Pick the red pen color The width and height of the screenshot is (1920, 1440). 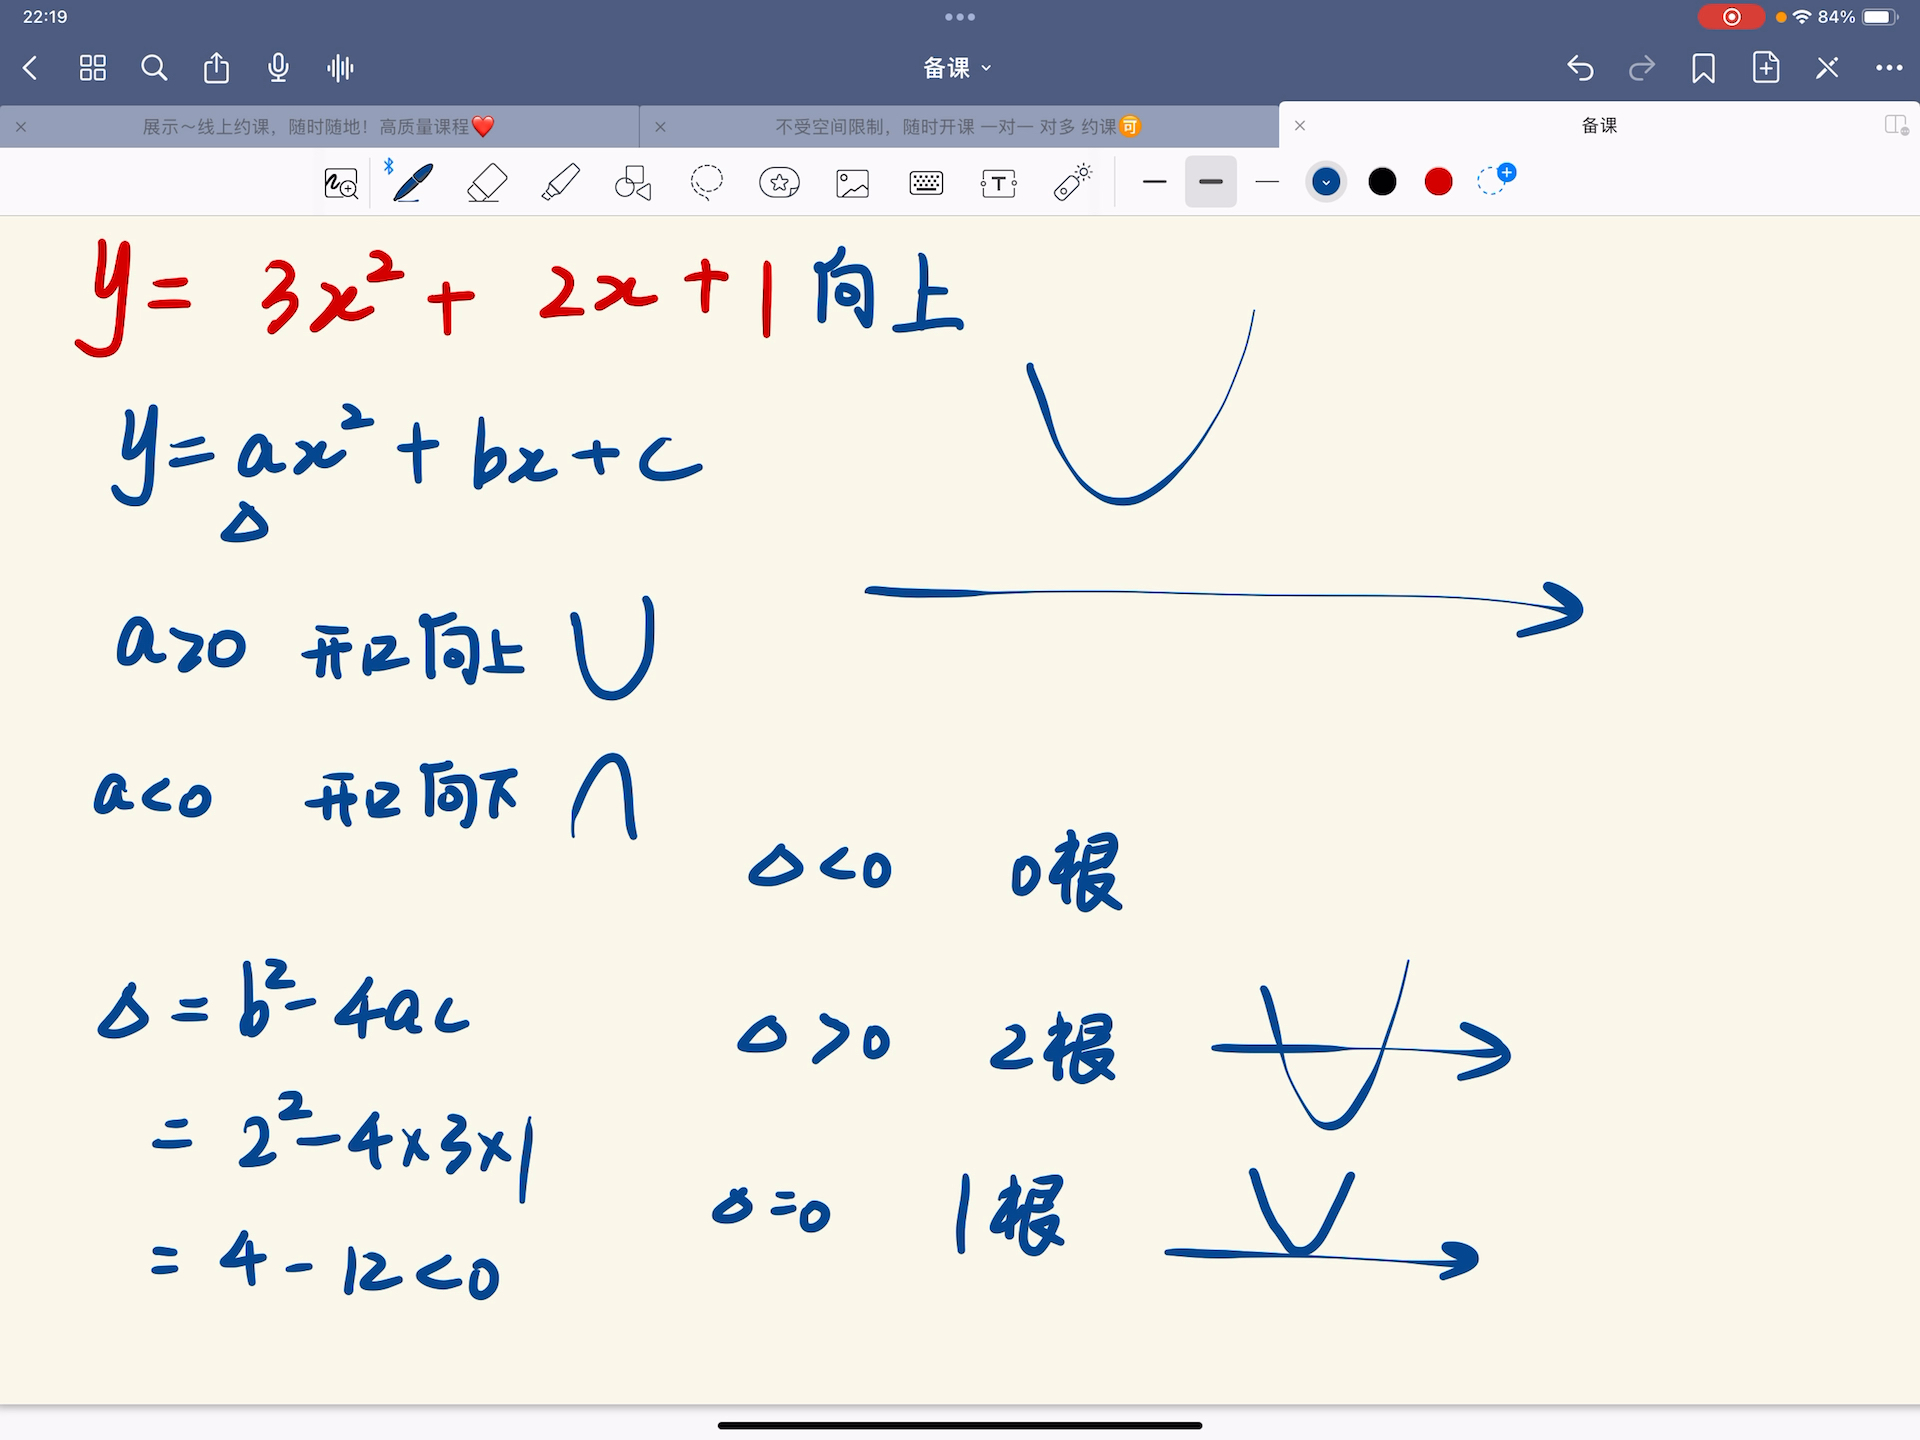pyautogui.click(x=1438, y=182)
